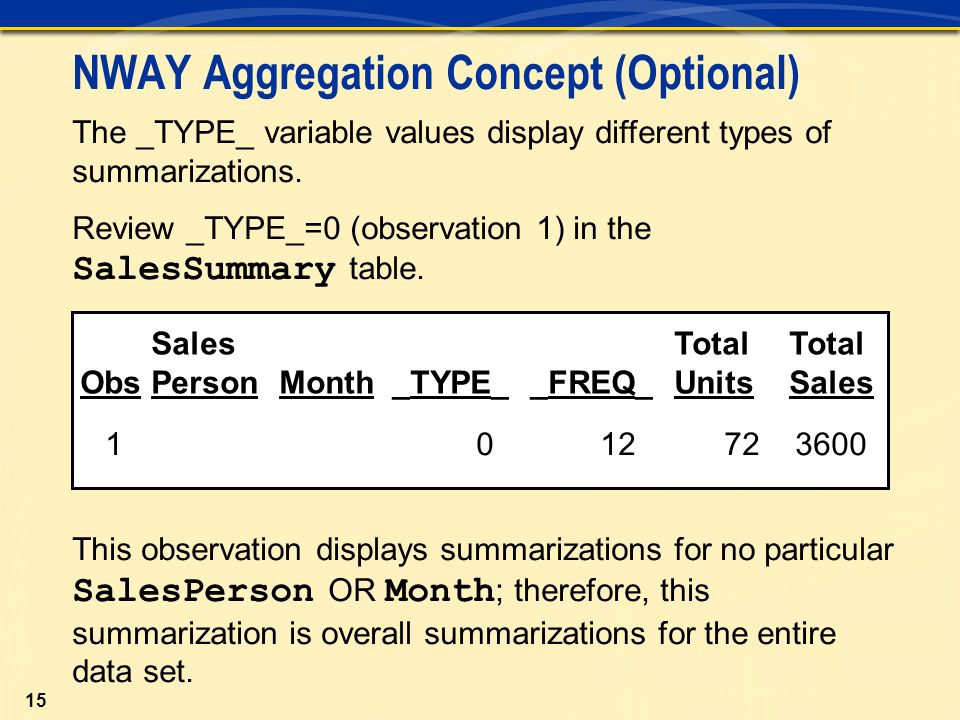The width and height of the screenshot is (960, 720).
Task: Select the Obs column header
Action: coord(110,383)
